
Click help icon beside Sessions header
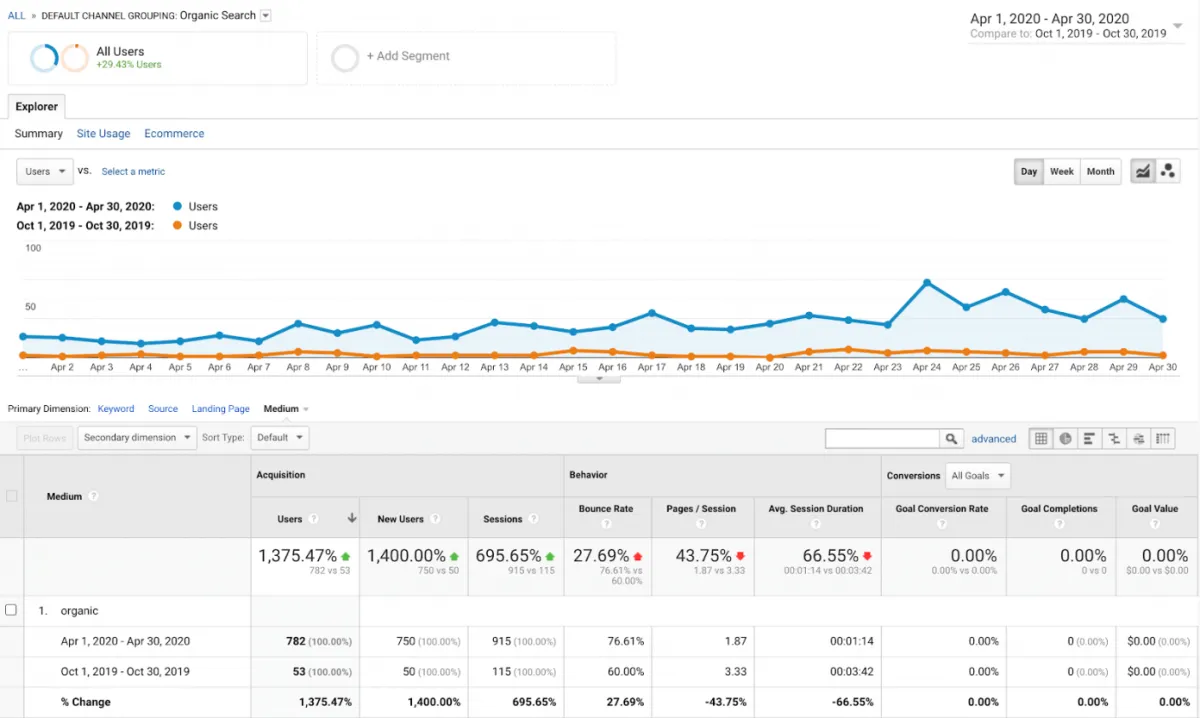533,519
